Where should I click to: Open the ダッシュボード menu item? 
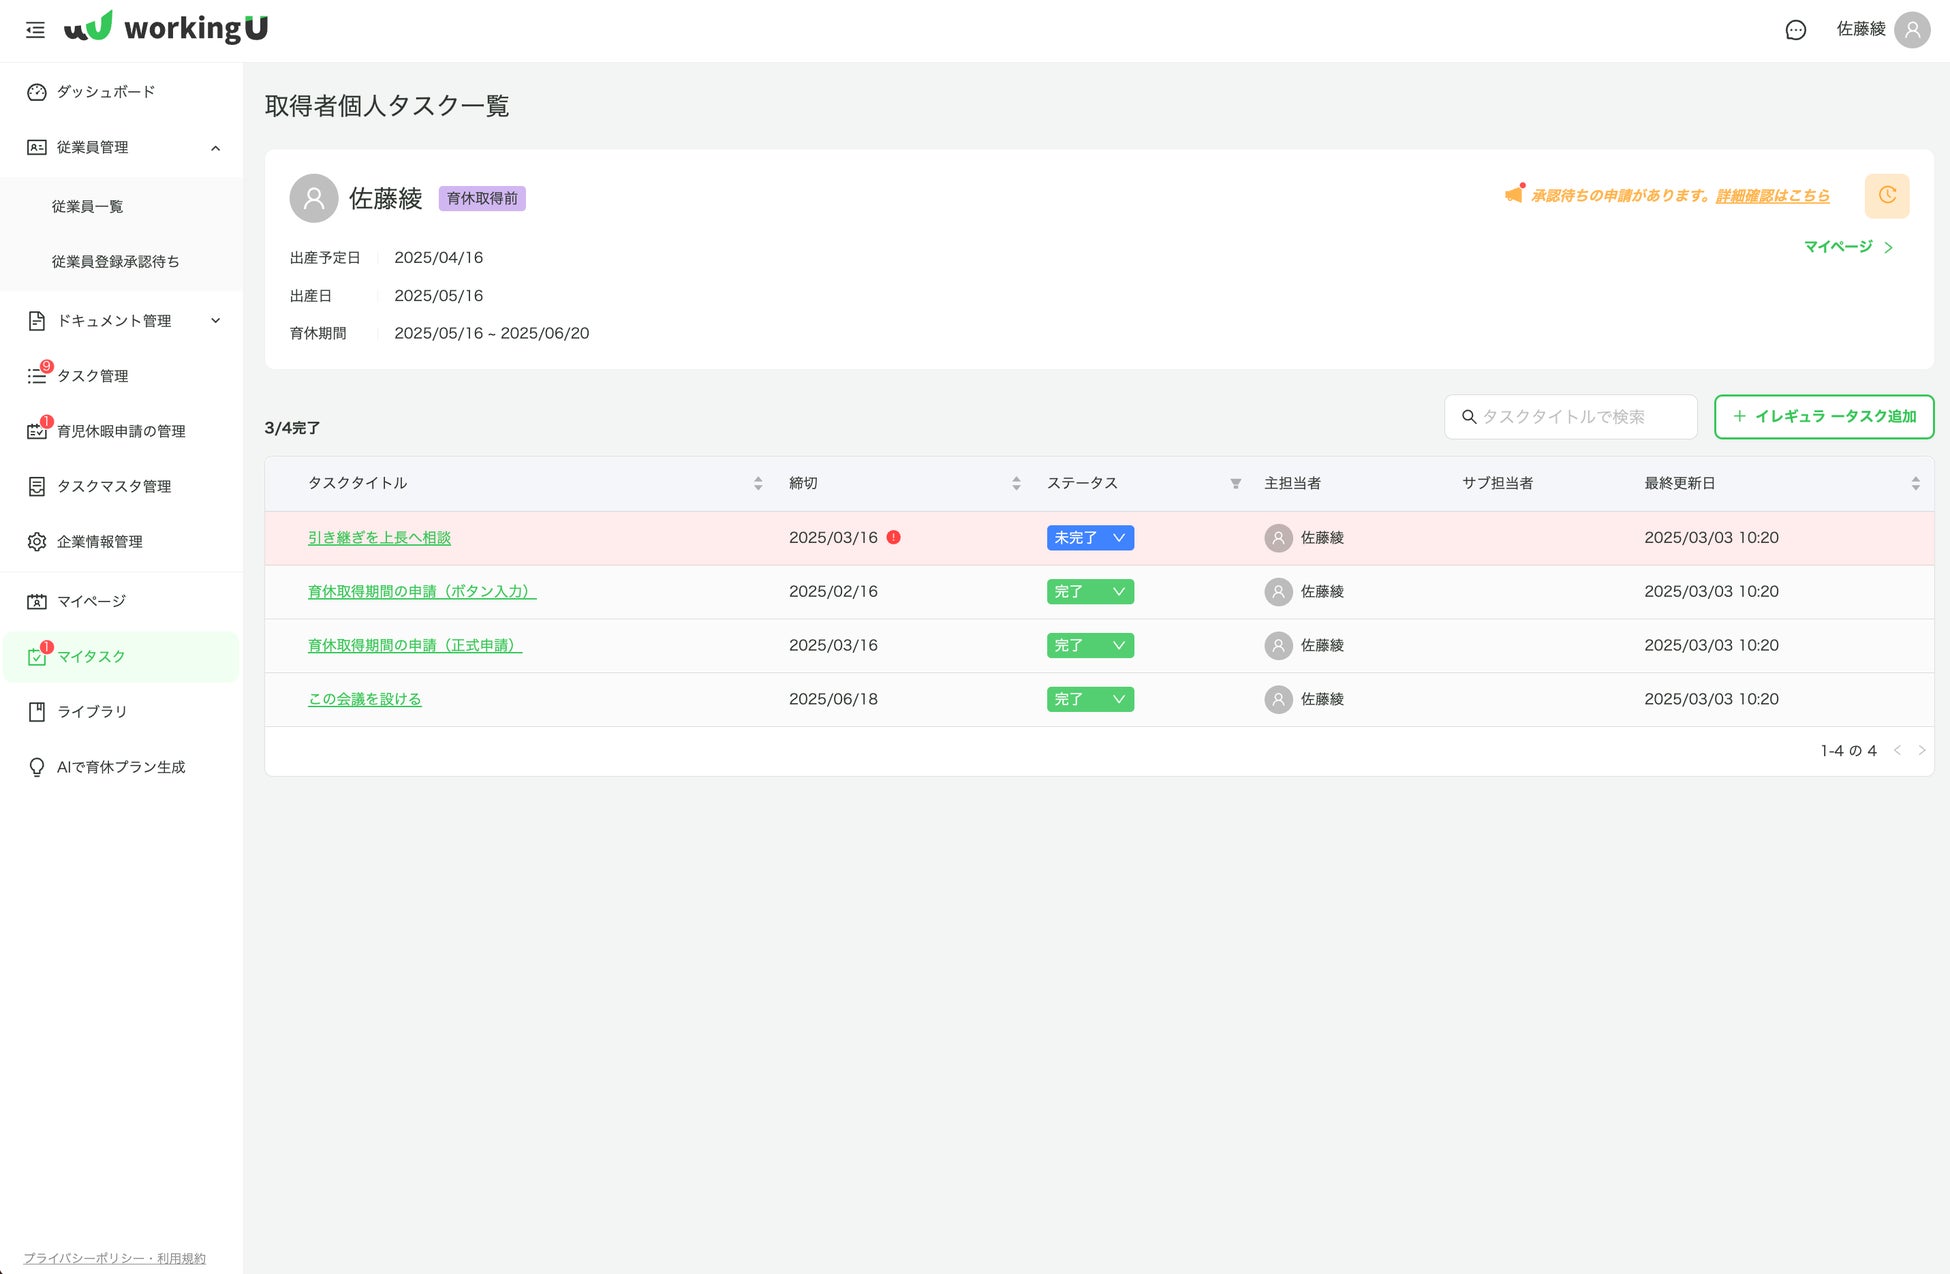point(105,92)
